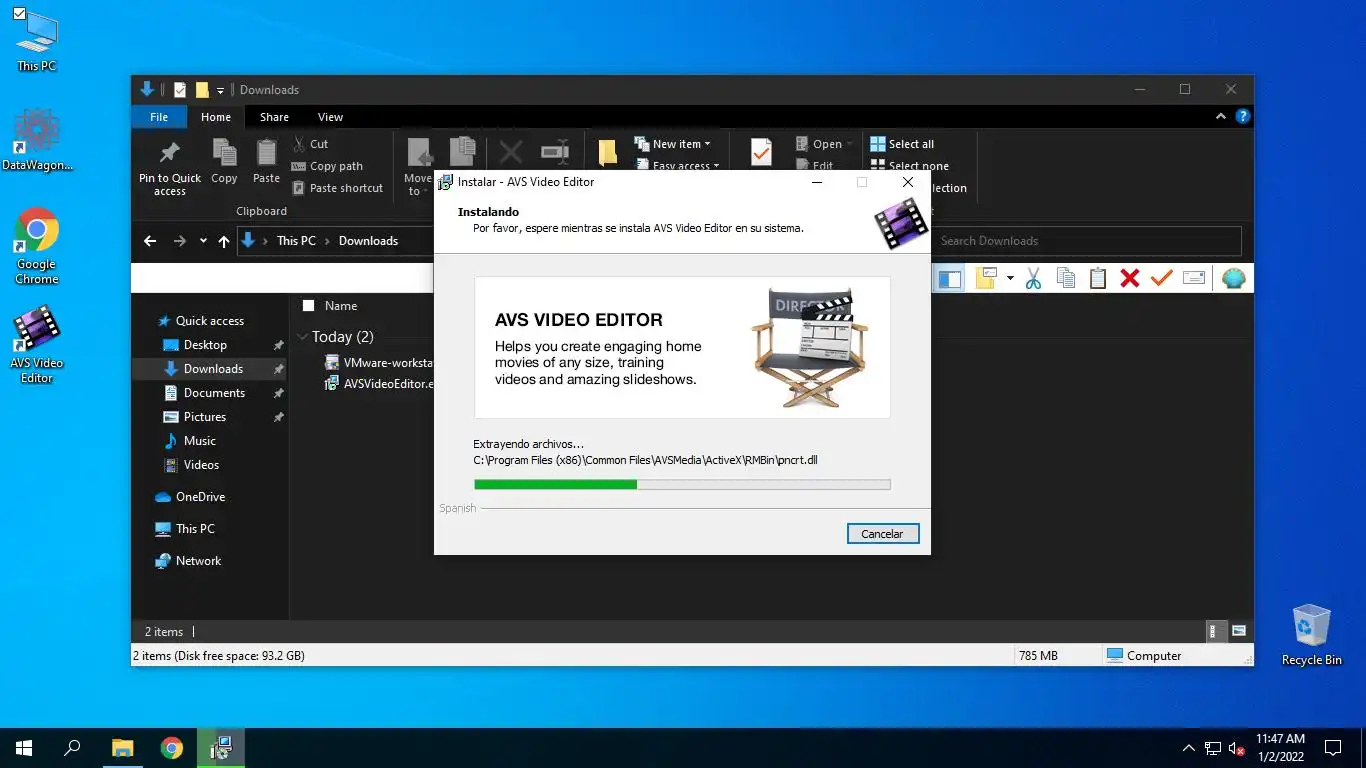Expand the This PC breadcrumb chevron
The height and width of the screenshot is (768, 1366).
[x=327, y=241]
